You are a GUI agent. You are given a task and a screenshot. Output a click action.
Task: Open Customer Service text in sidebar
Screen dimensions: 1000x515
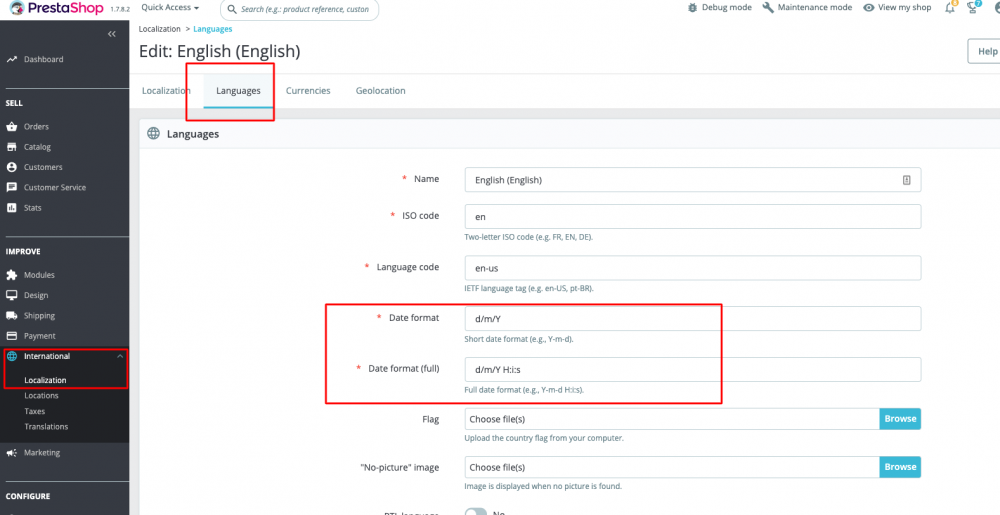(55, 187)
